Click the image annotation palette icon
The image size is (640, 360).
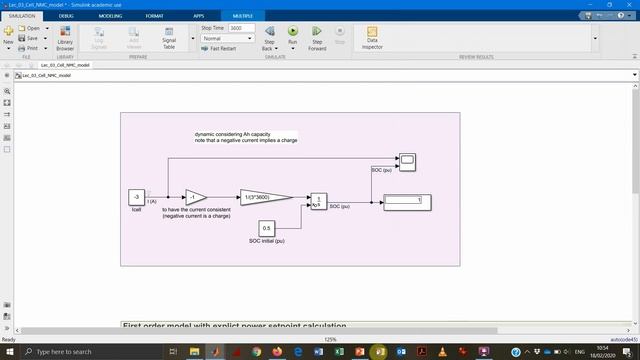click(7, 138)
